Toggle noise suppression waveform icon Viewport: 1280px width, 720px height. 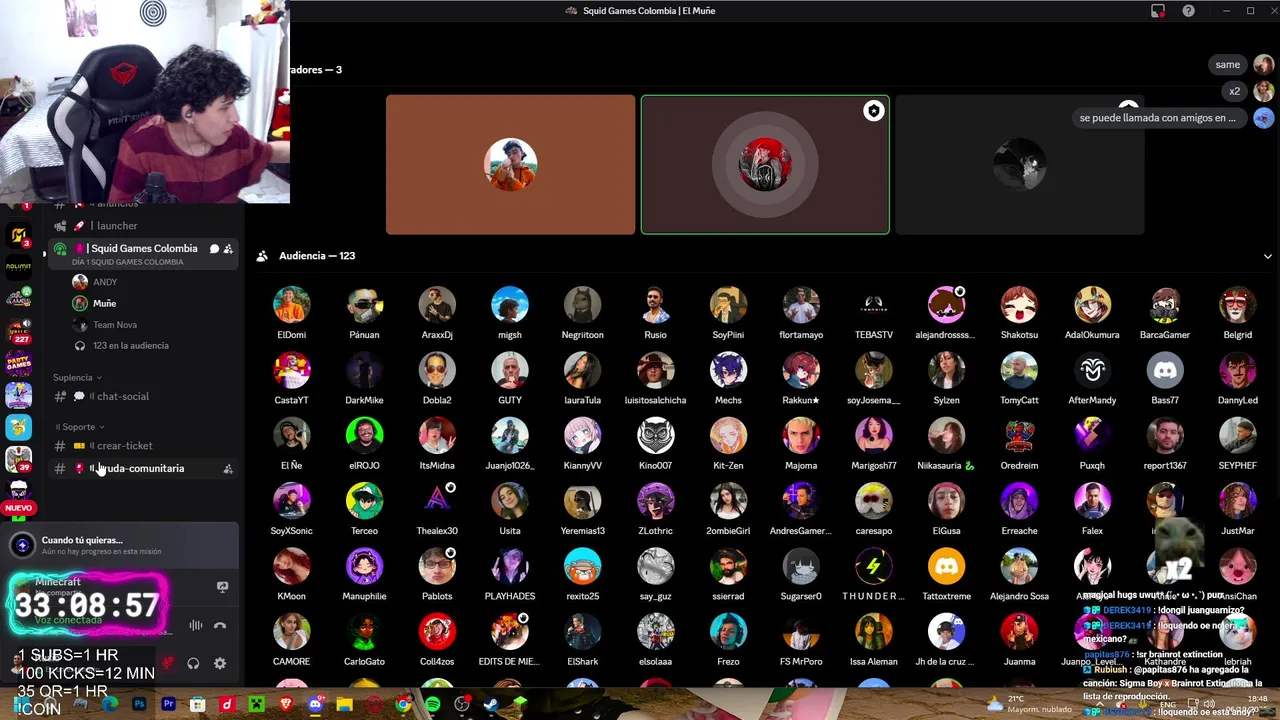click(x=196, y=626)
